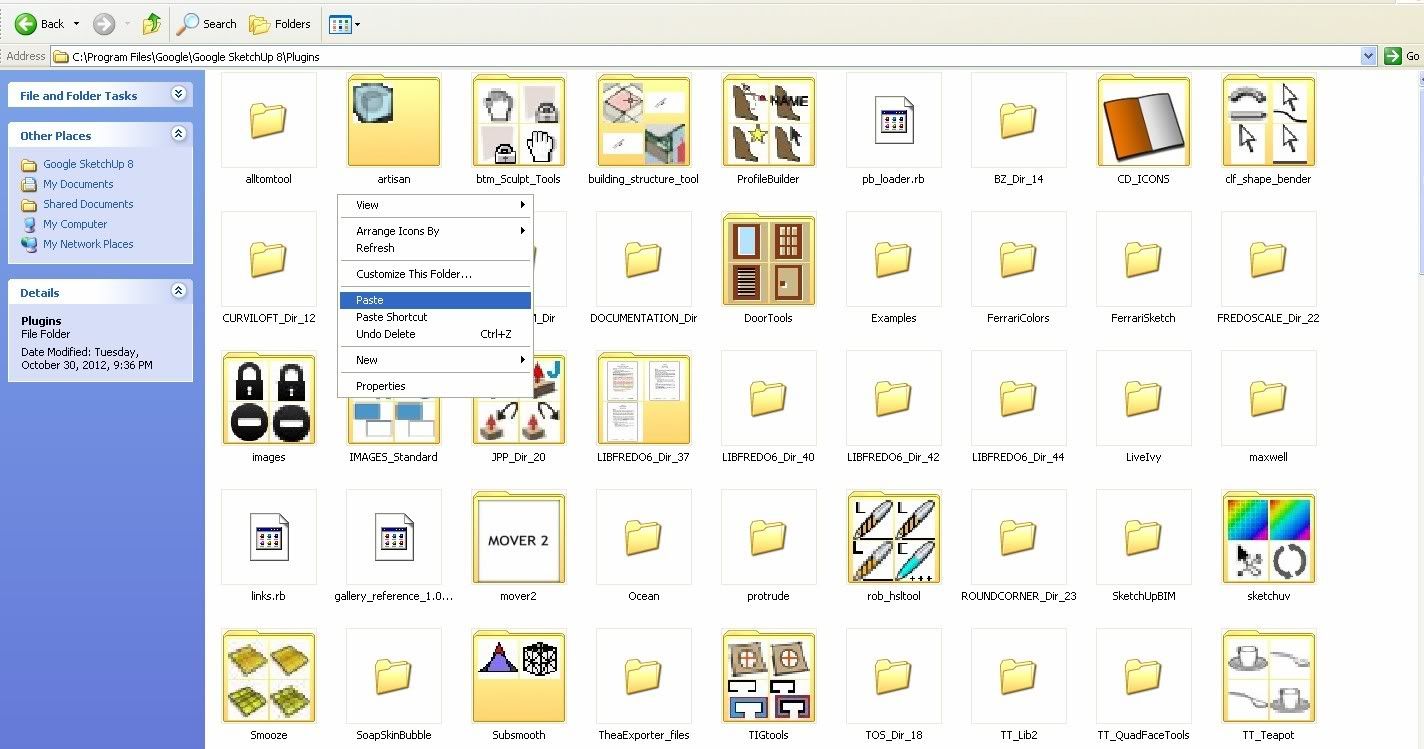Screen dimensions: 1424x749
Task: Collapse the Details panel
Action: coord(178,291)
